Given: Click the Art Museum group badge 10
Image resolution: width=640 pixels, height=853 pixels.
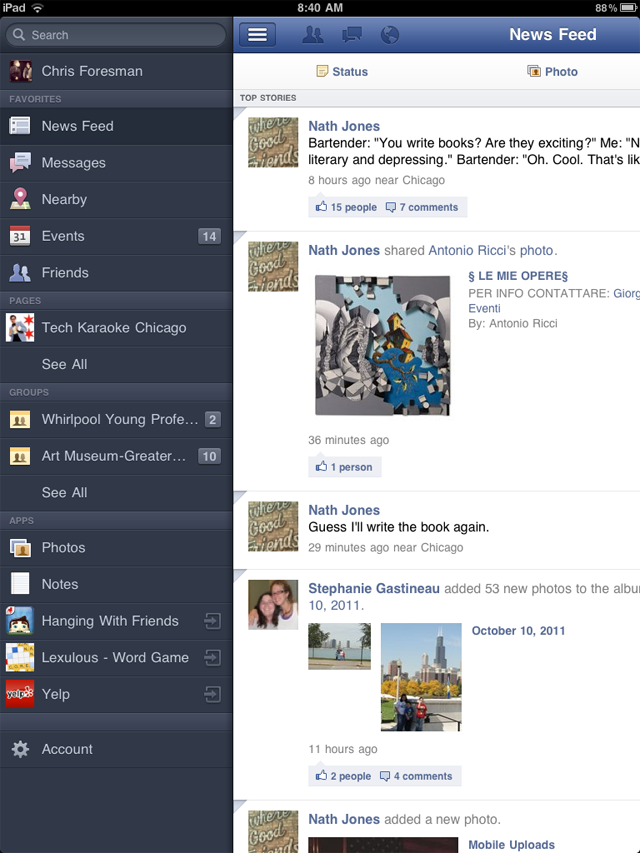Looking at the screenshot, I should [x=209, y=456].
